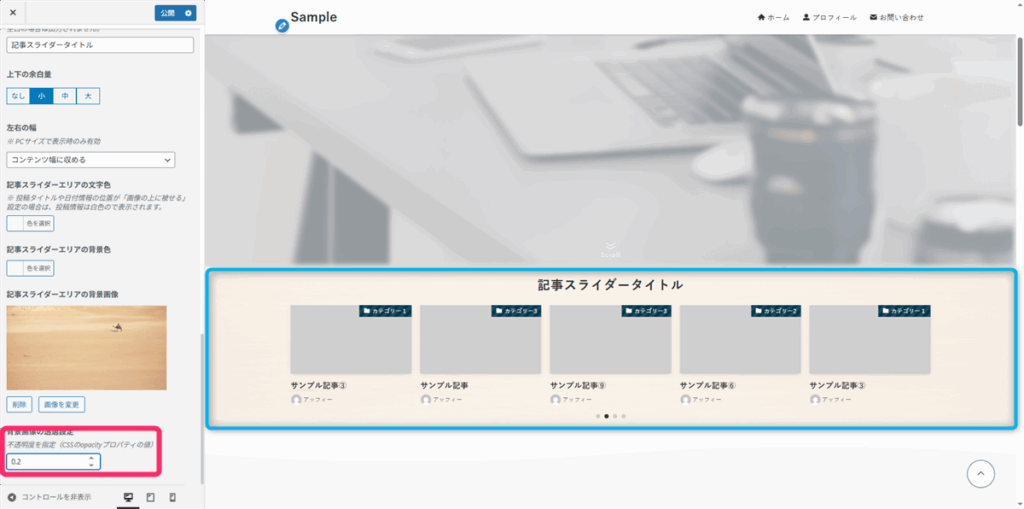The width and height of the screenshot is (1024, 509).
Task: Click the customizer panel vertical scrollbar
Action: (201, 408)
